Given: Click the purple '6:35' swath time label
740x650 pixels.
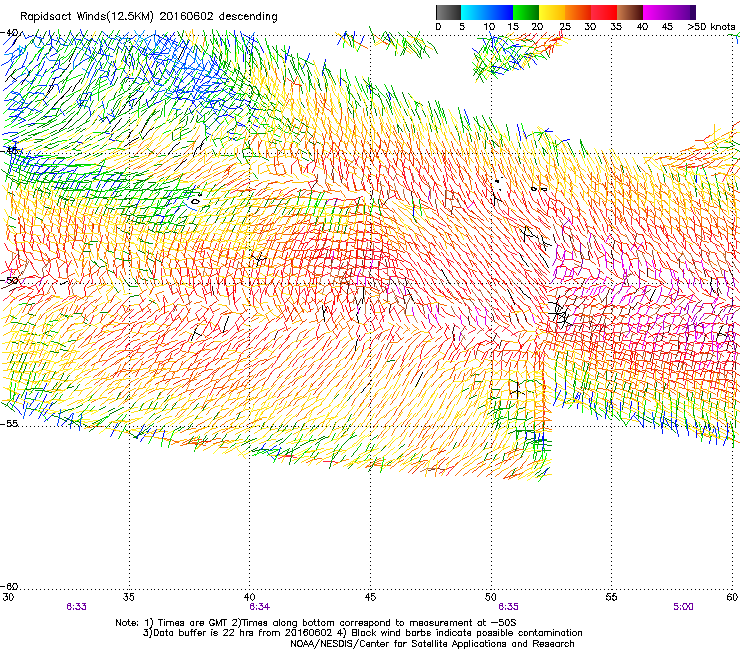Looking at the screenshot, I should click(508, 607).
